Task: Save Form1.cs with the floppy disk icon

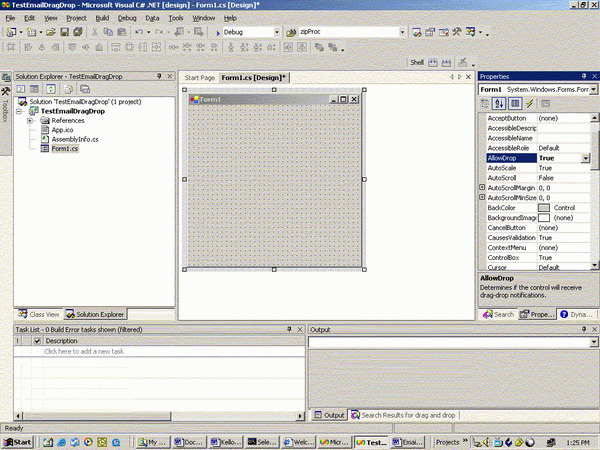Action: [x=64, y=32]
